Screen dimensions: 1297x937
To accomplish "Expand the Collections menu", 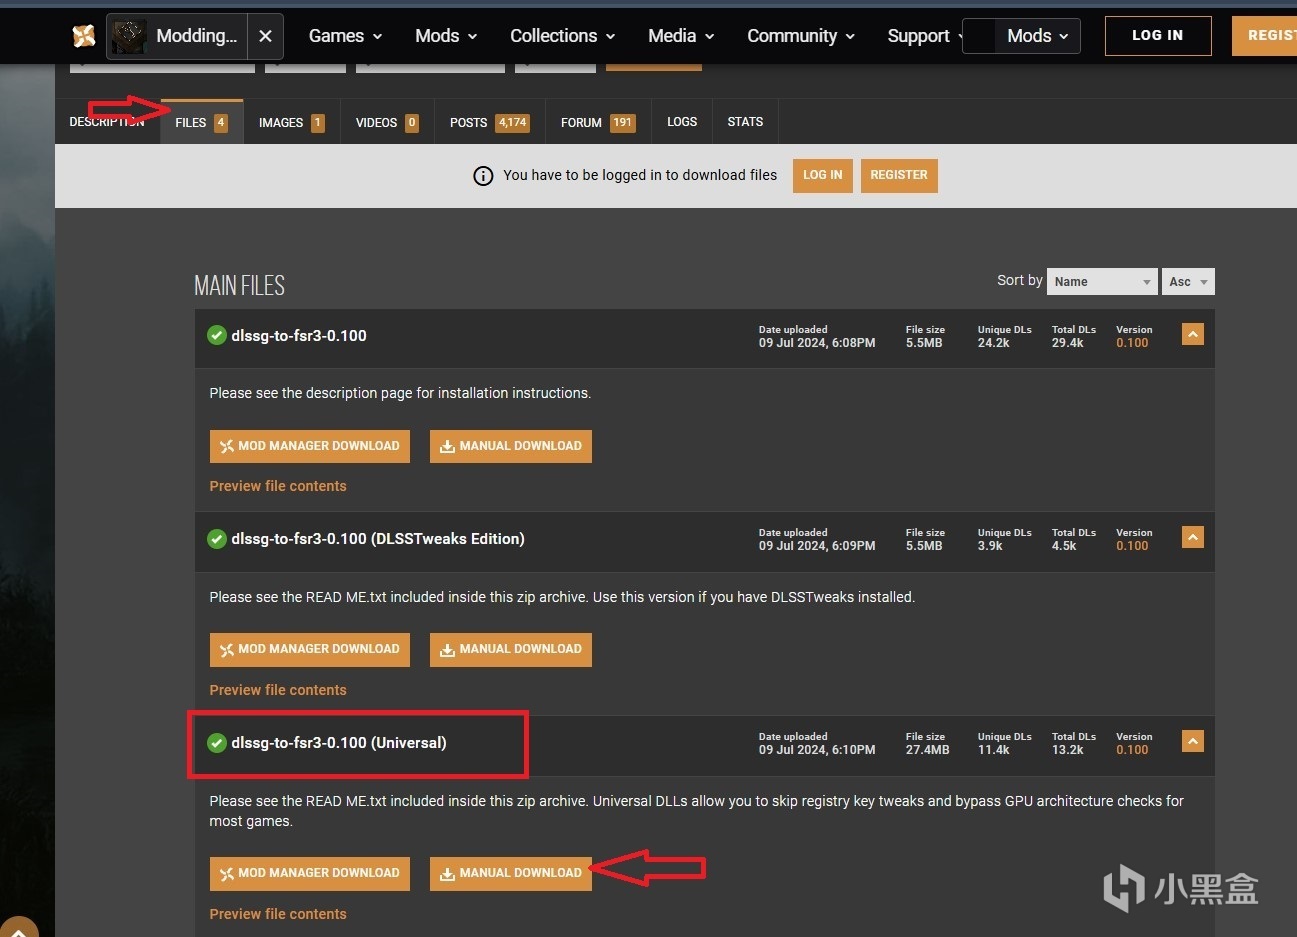I will [562, 36].
